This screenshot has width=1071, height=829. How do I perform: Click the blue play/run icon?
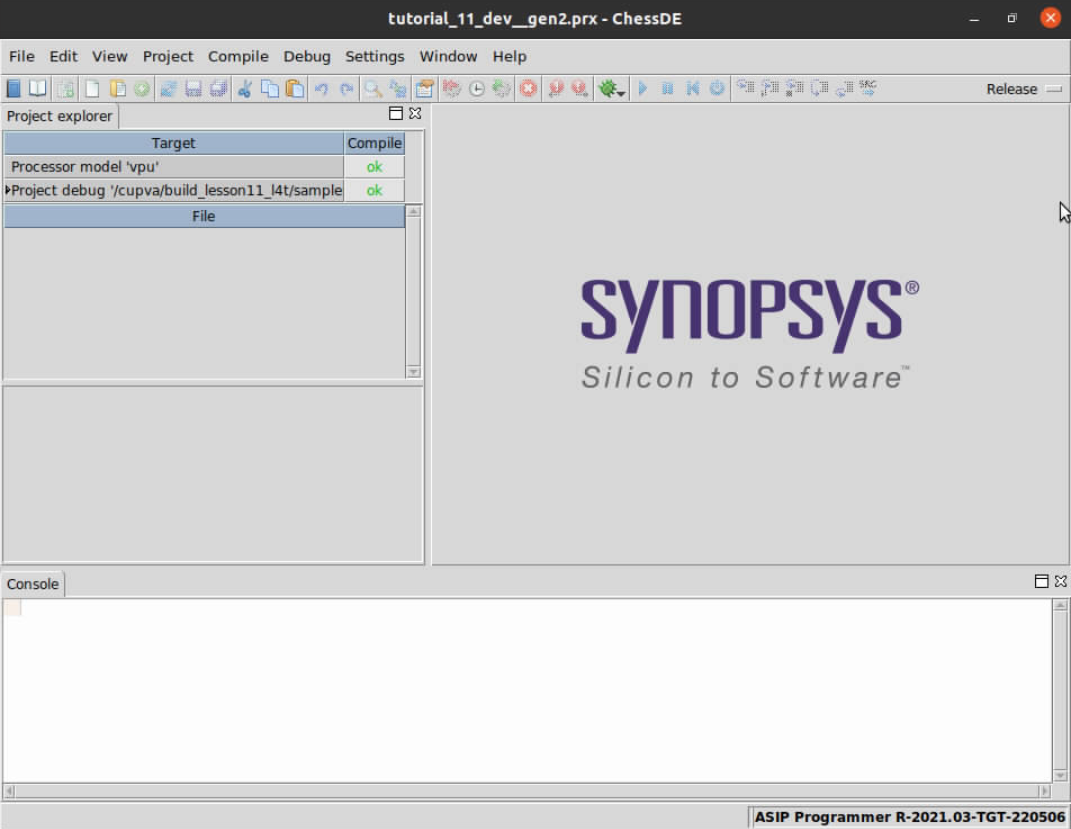643,89
